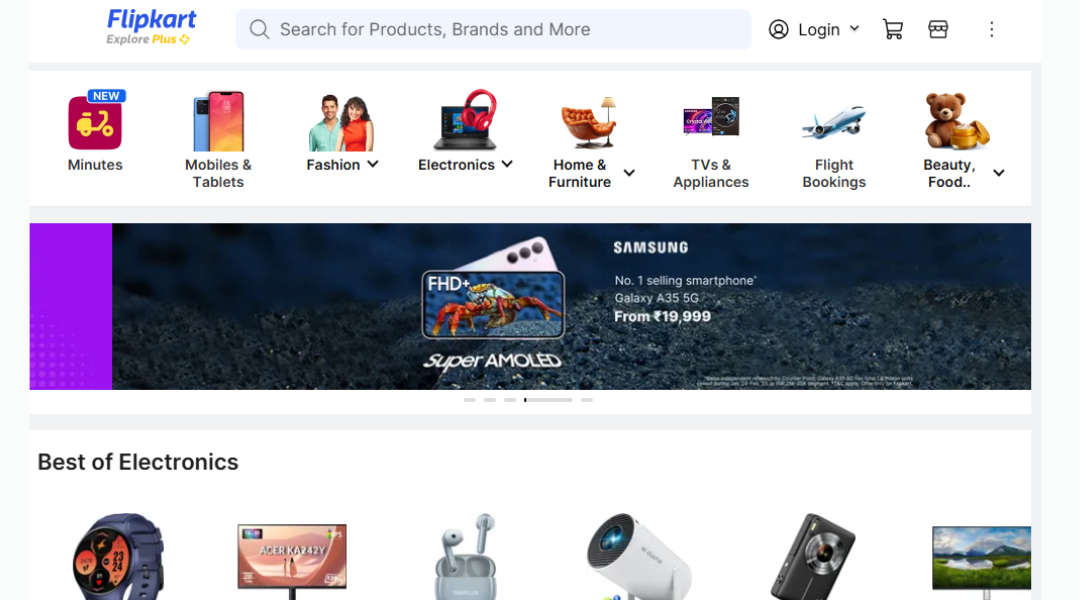Open the three-dot more options menu
Image resolution: width=1080 pixels, height=600 pixels.
point(992,29)
